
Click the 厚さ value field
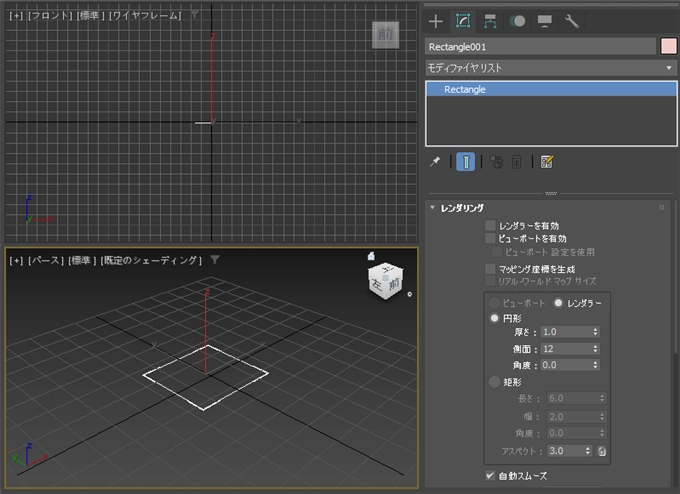(566, 332)
